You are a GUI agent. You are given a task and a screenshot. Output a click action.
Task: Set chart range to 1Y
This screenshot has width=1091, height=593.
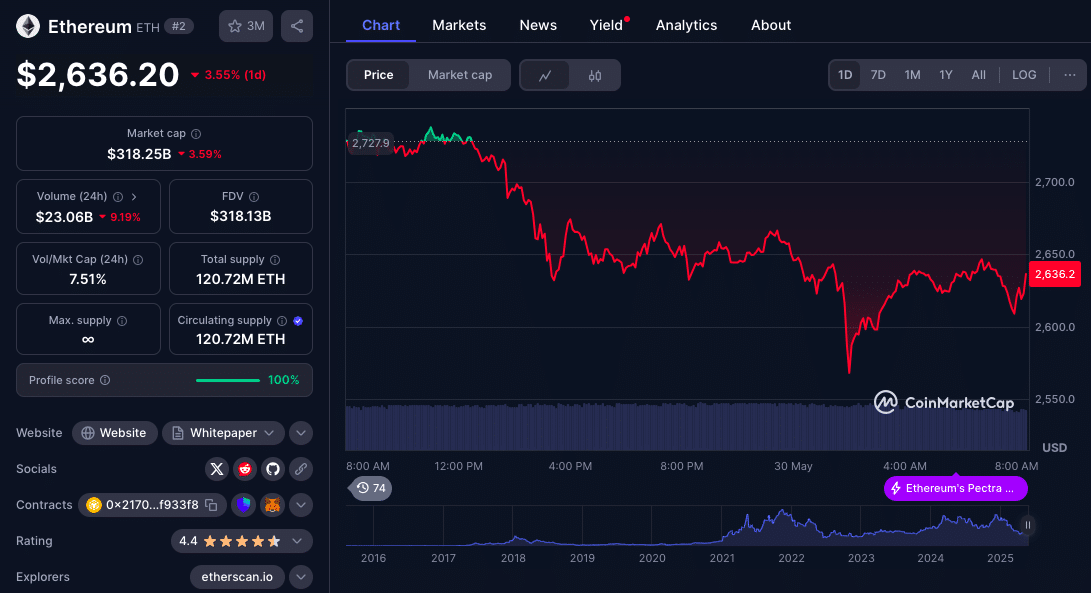click(946, 75)
